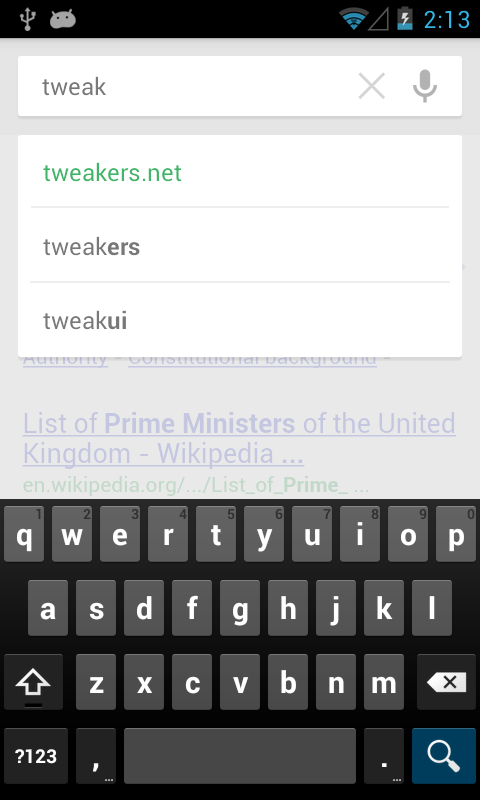
Task: Open the Wi-Fi status icon in status bar
Action: (353, 19)
